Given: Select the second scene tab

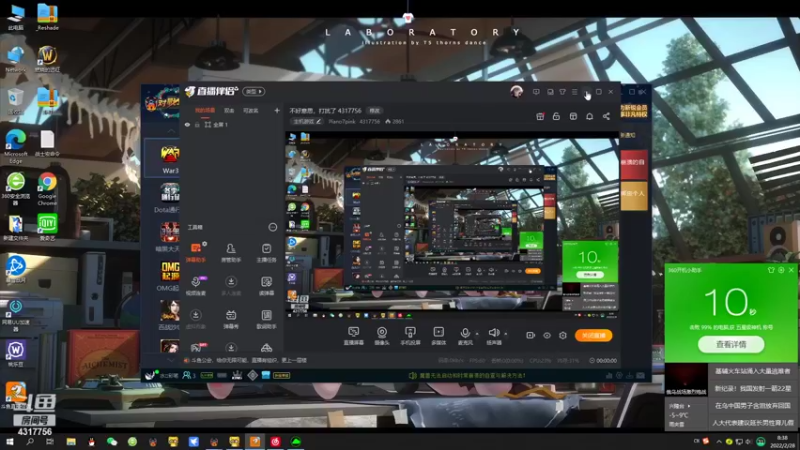Looking at the screenshot, I should (229, 110).
